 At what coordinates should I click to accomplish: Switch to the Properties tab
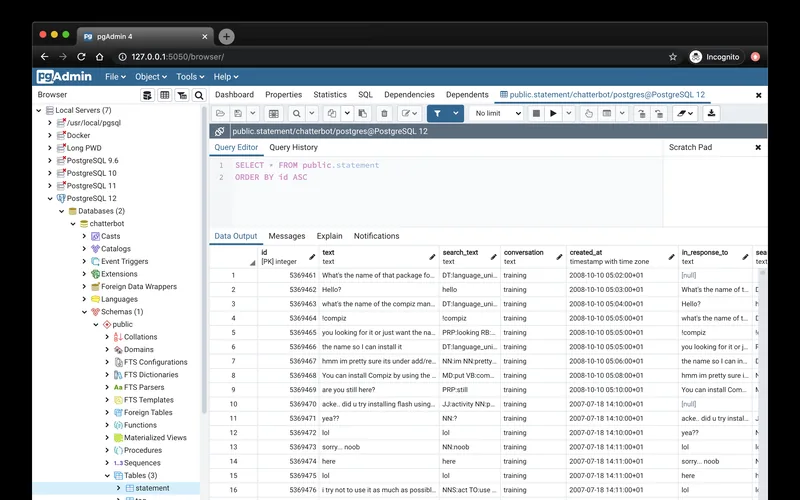coord(284,95)
